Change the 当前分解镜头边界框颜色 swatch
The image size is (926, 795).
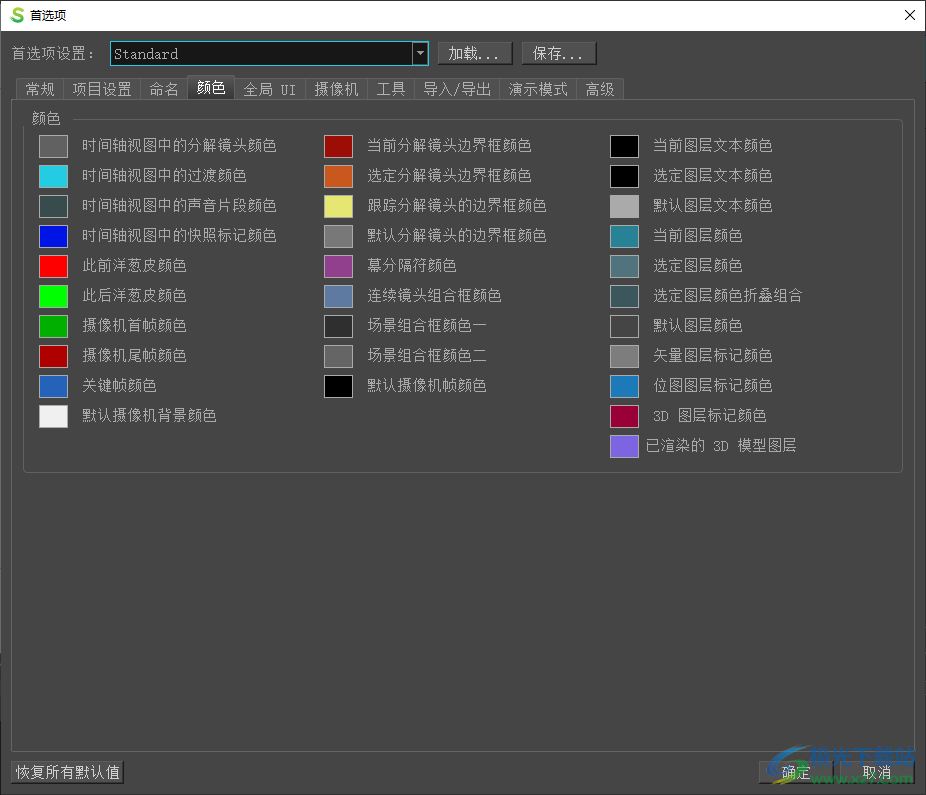tap(338, 146)
